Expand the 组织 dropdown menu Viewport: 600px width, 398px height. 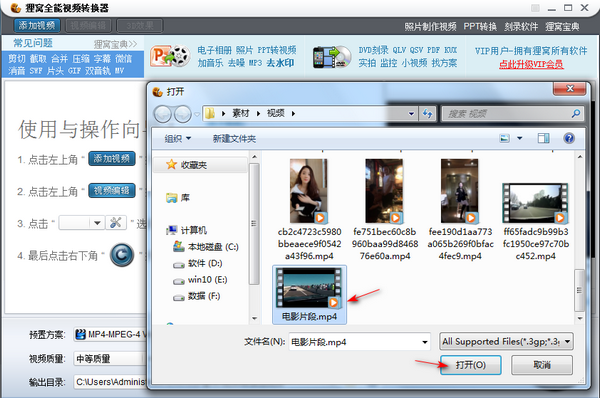point(178,139)
